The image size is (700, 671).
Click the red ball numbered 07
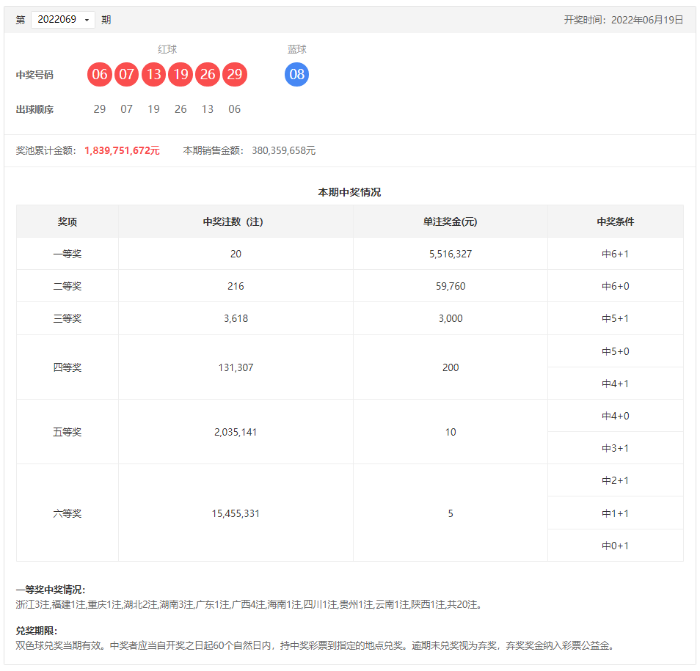tap(126, 75)
